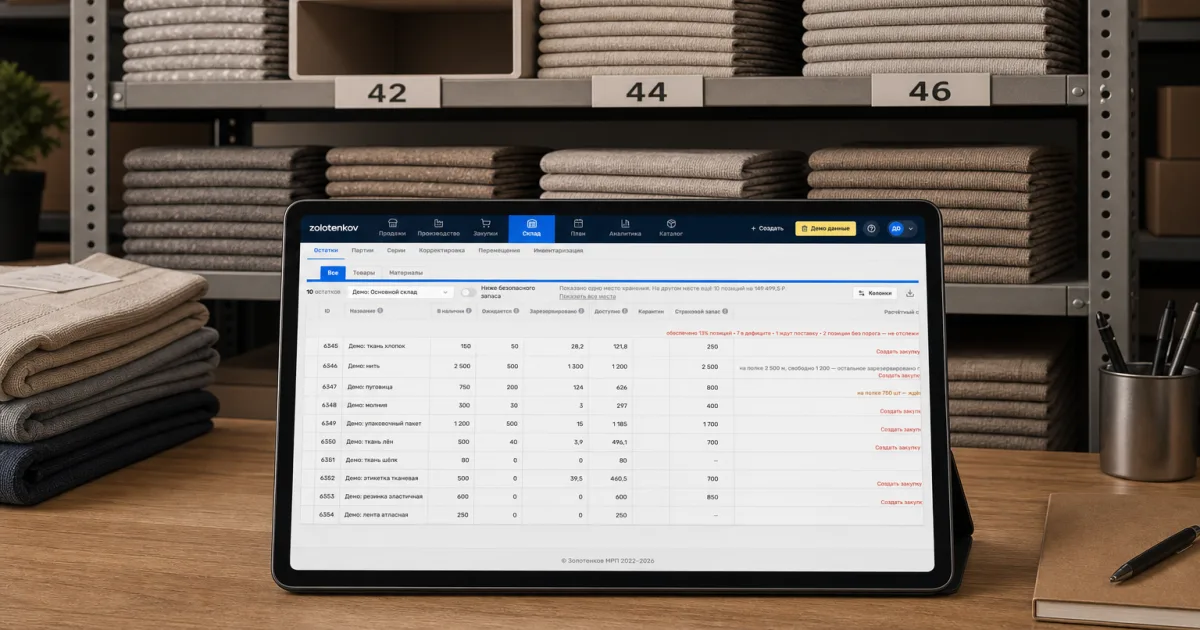Select the Материалы filter tab

click(406, 273)
